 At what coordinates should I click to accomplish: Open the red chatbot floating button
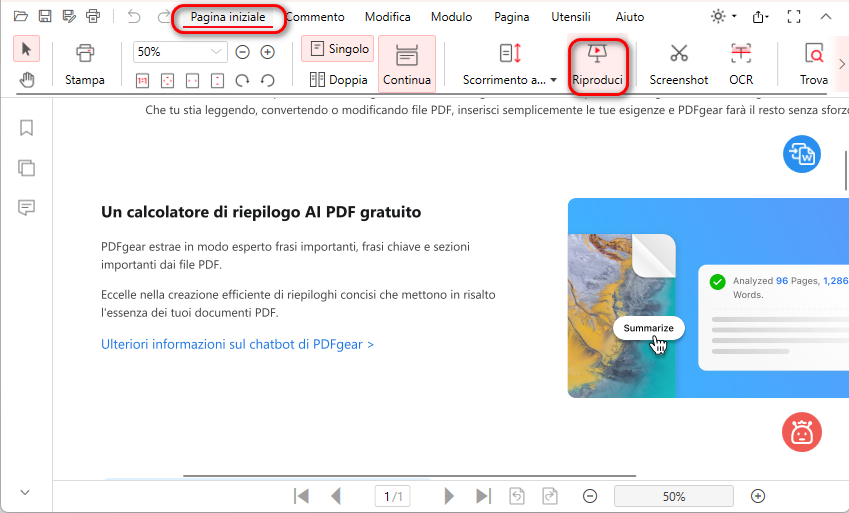[802, 432]
